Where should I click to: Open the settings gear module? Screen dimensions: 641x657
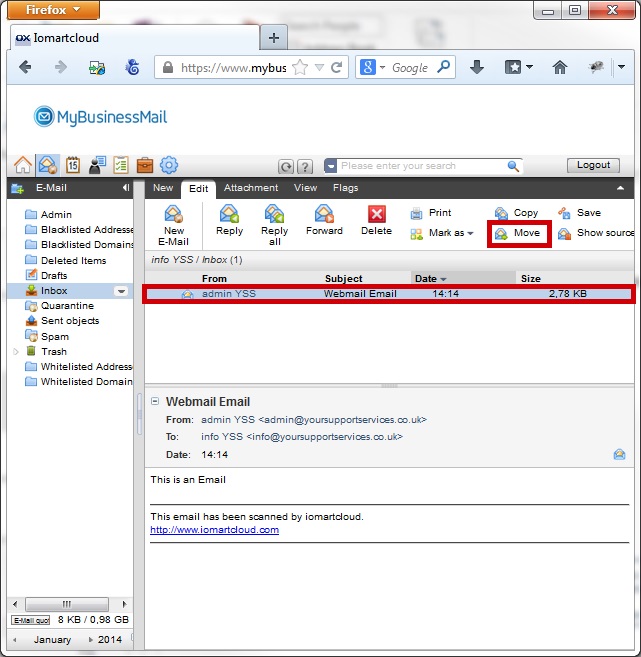click(x=169, y=165)
